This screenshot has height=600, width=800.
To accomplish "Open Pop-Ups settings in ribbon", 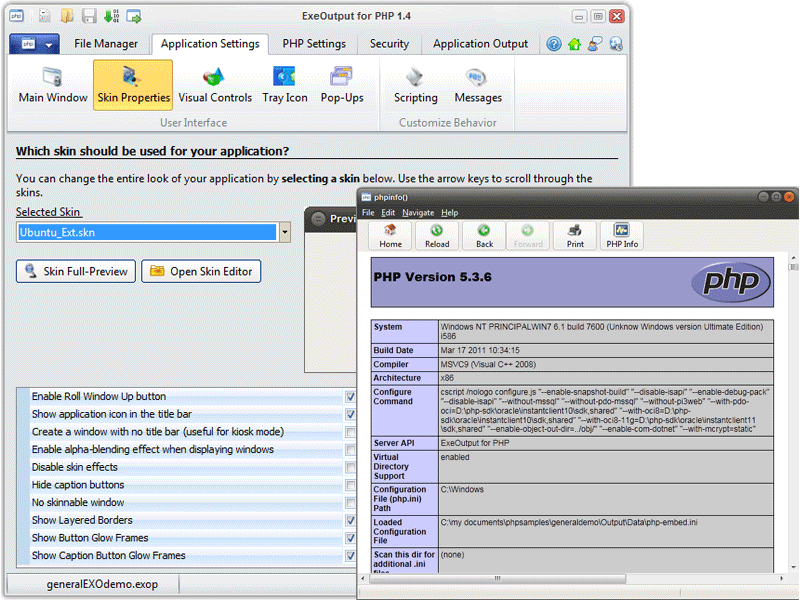I will (342, 85).
